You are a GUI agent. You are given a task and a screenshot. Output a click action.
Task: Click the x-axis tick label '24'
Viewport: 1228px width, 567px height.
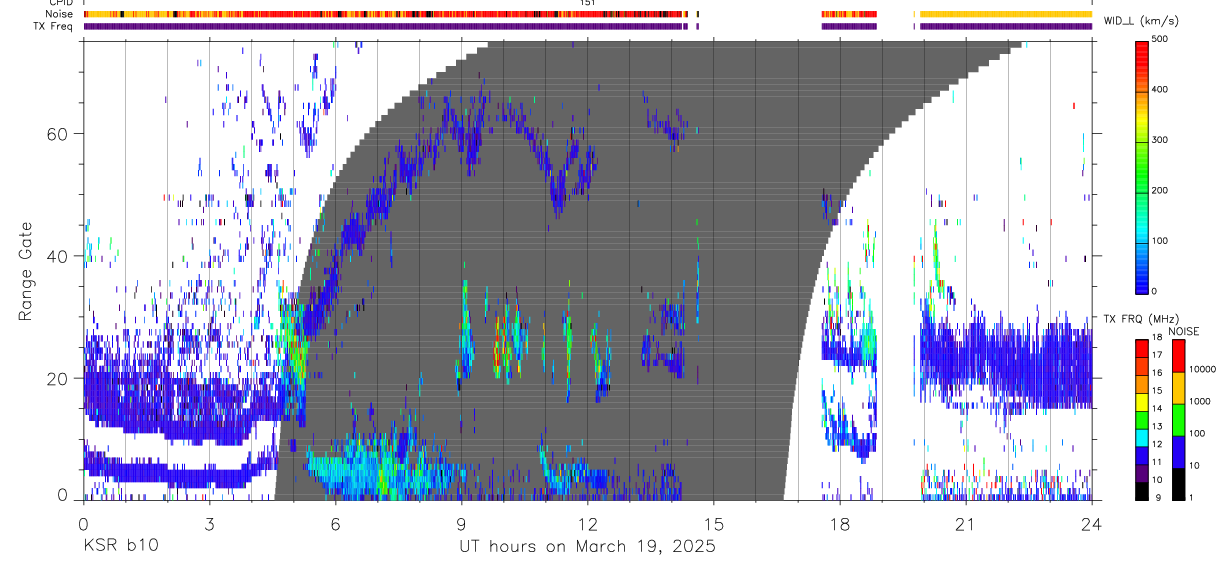coord(1091,525)
